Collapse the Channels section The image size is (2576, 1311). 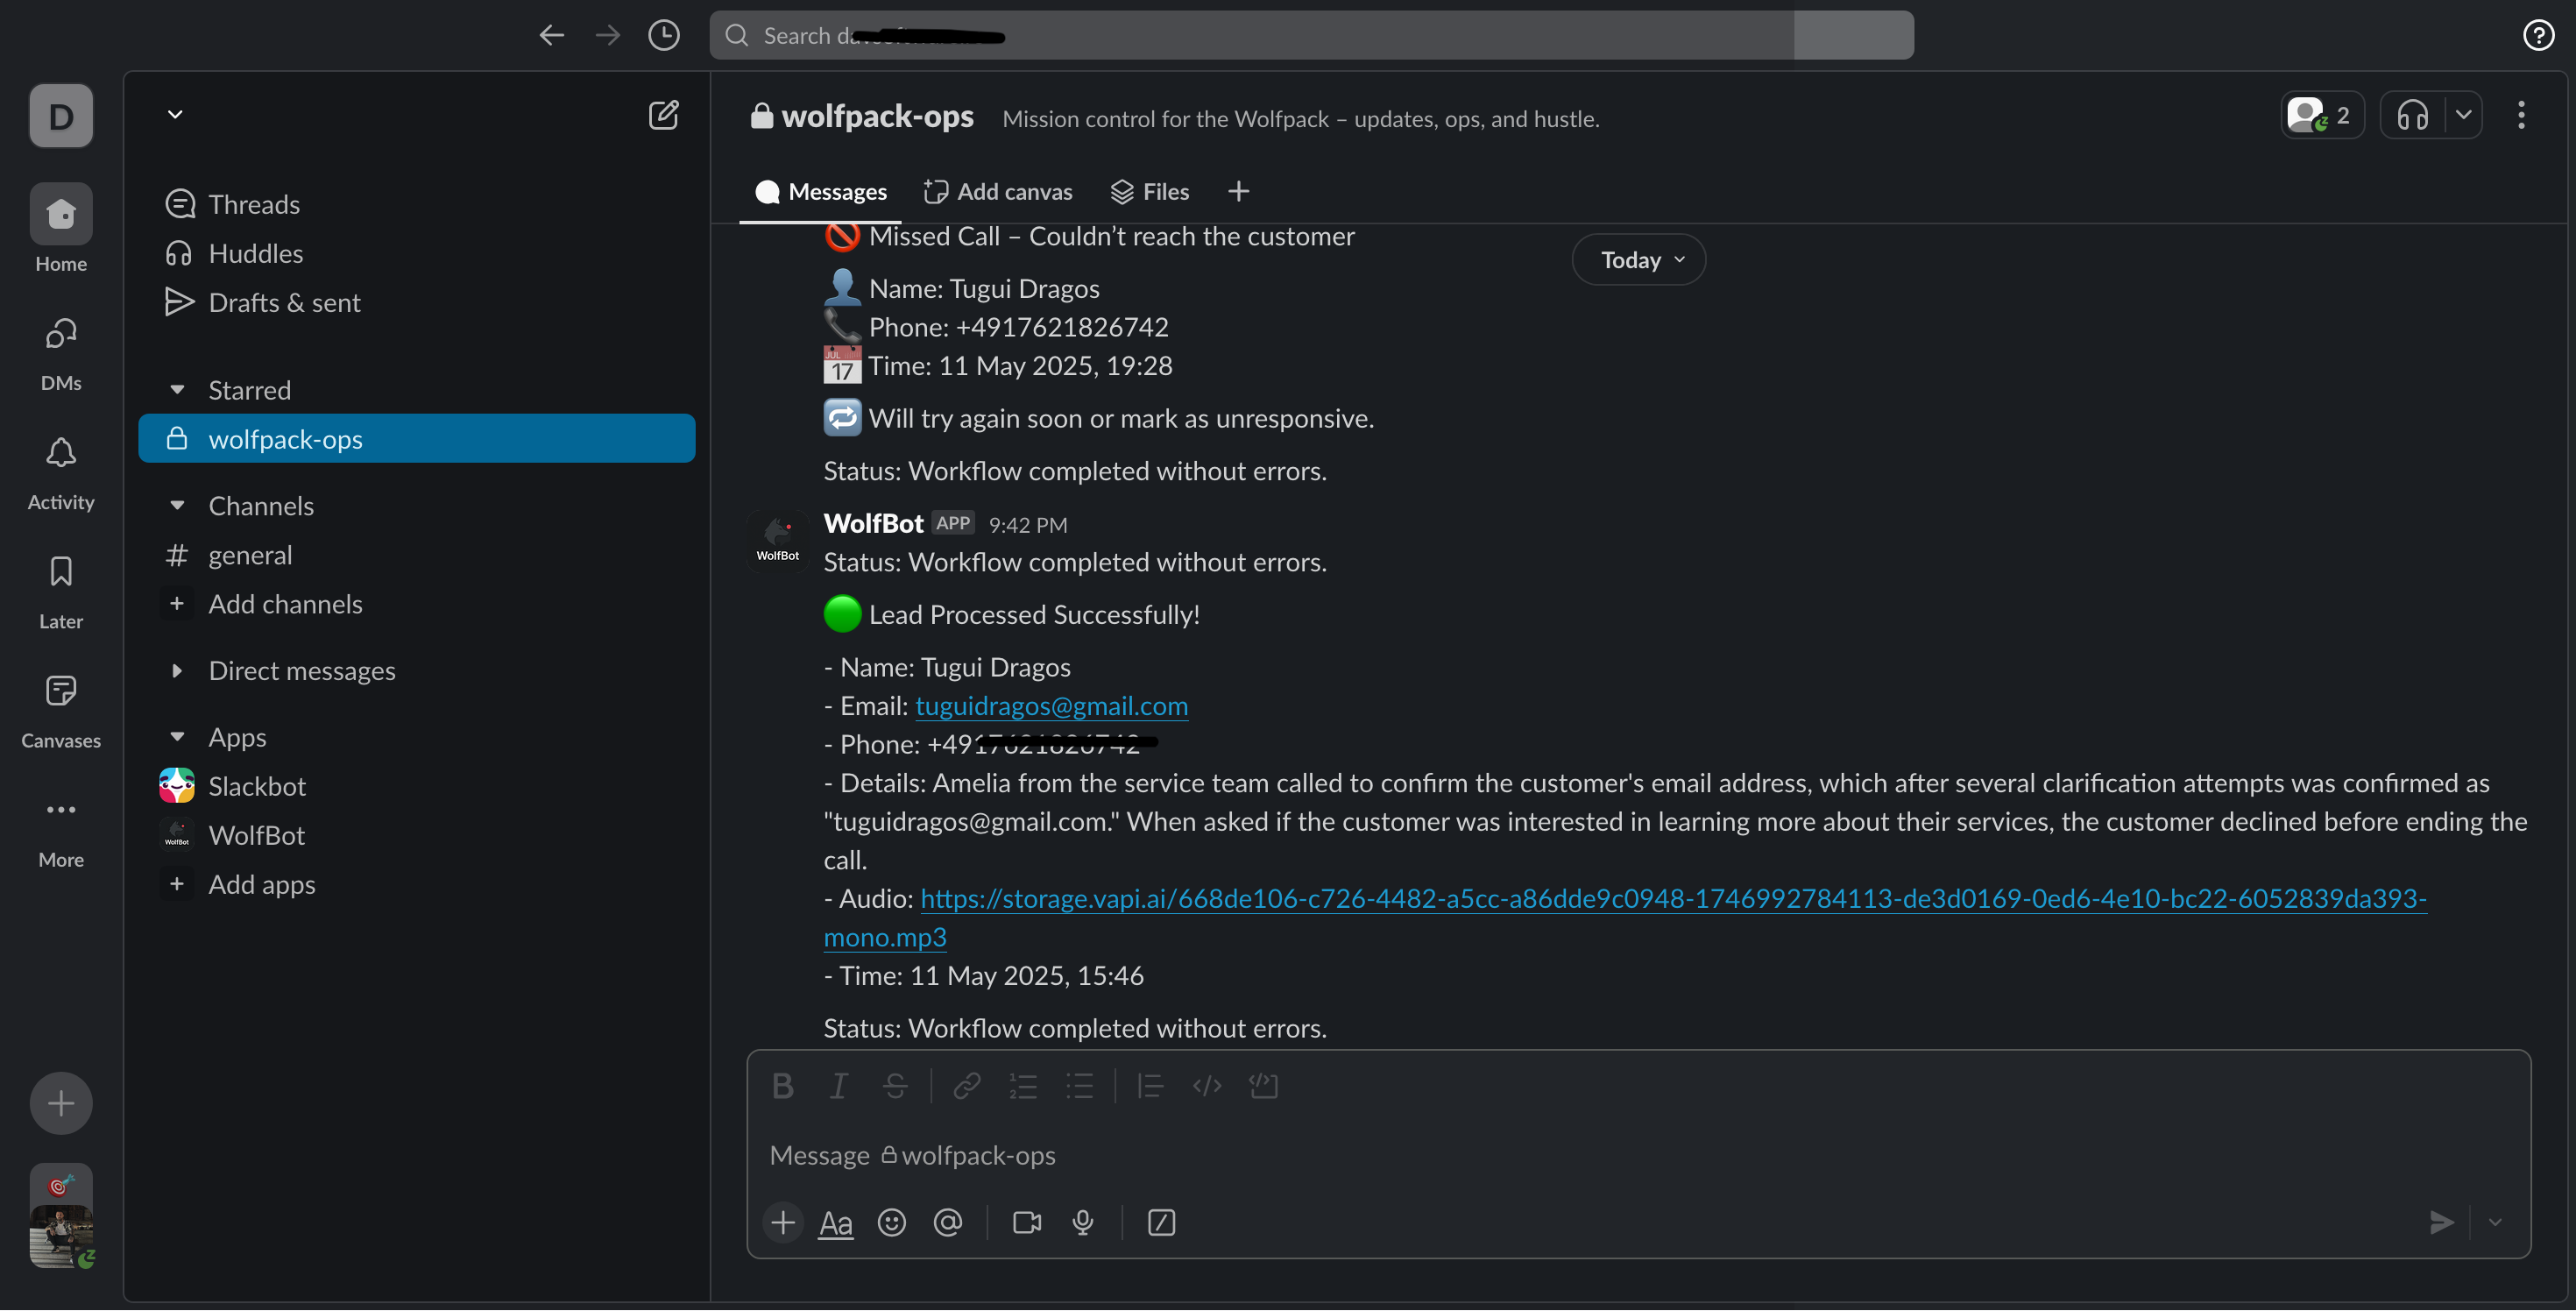tap(177, 506)
